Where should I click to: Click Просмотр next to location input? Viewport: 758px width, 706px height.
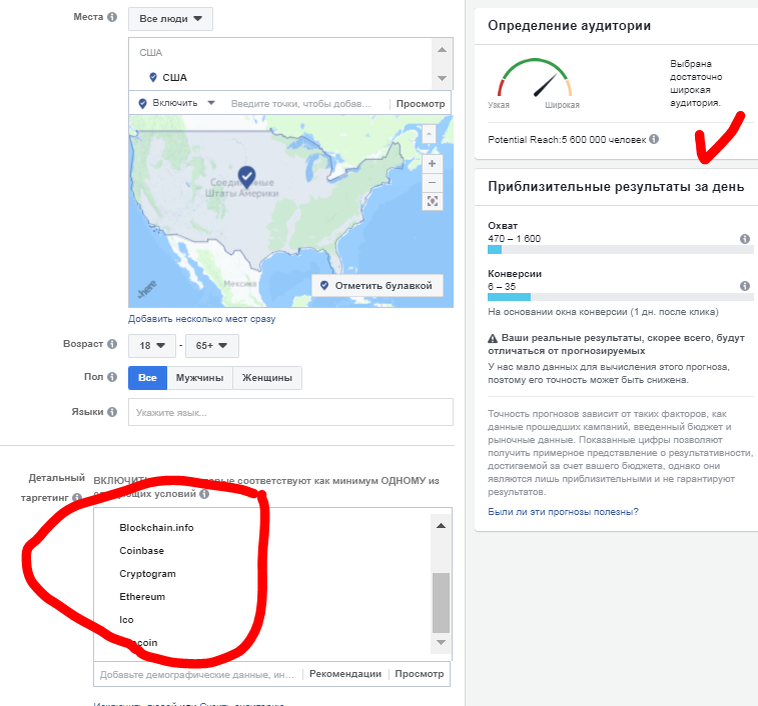(x=420, y=103)
